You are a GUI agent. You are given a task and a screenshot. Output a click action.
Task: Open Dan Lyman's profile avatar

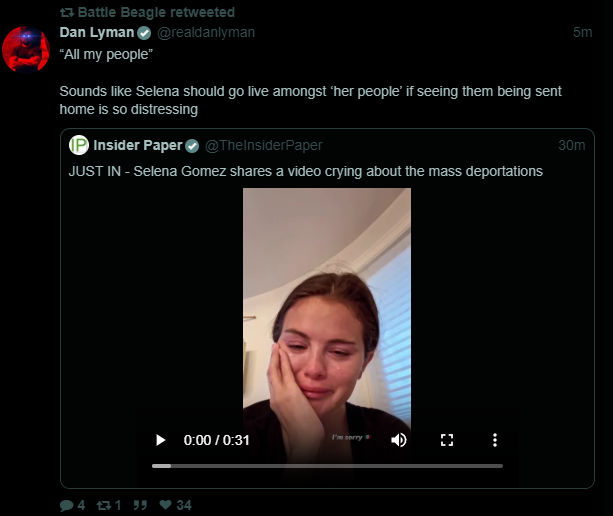26,50
